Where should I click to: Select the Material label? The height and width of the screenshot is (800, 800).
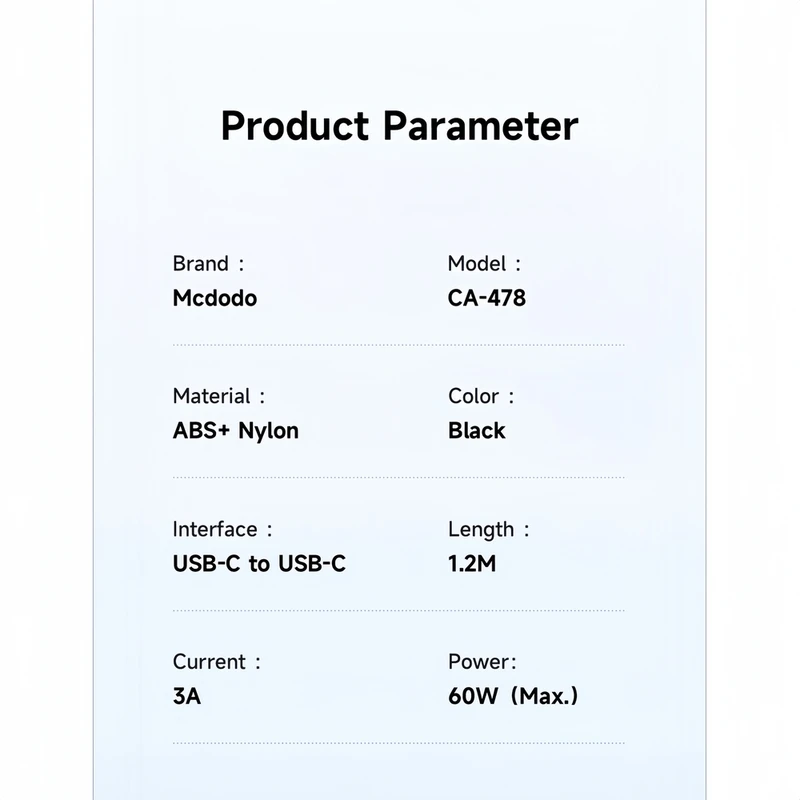[219, 396]
